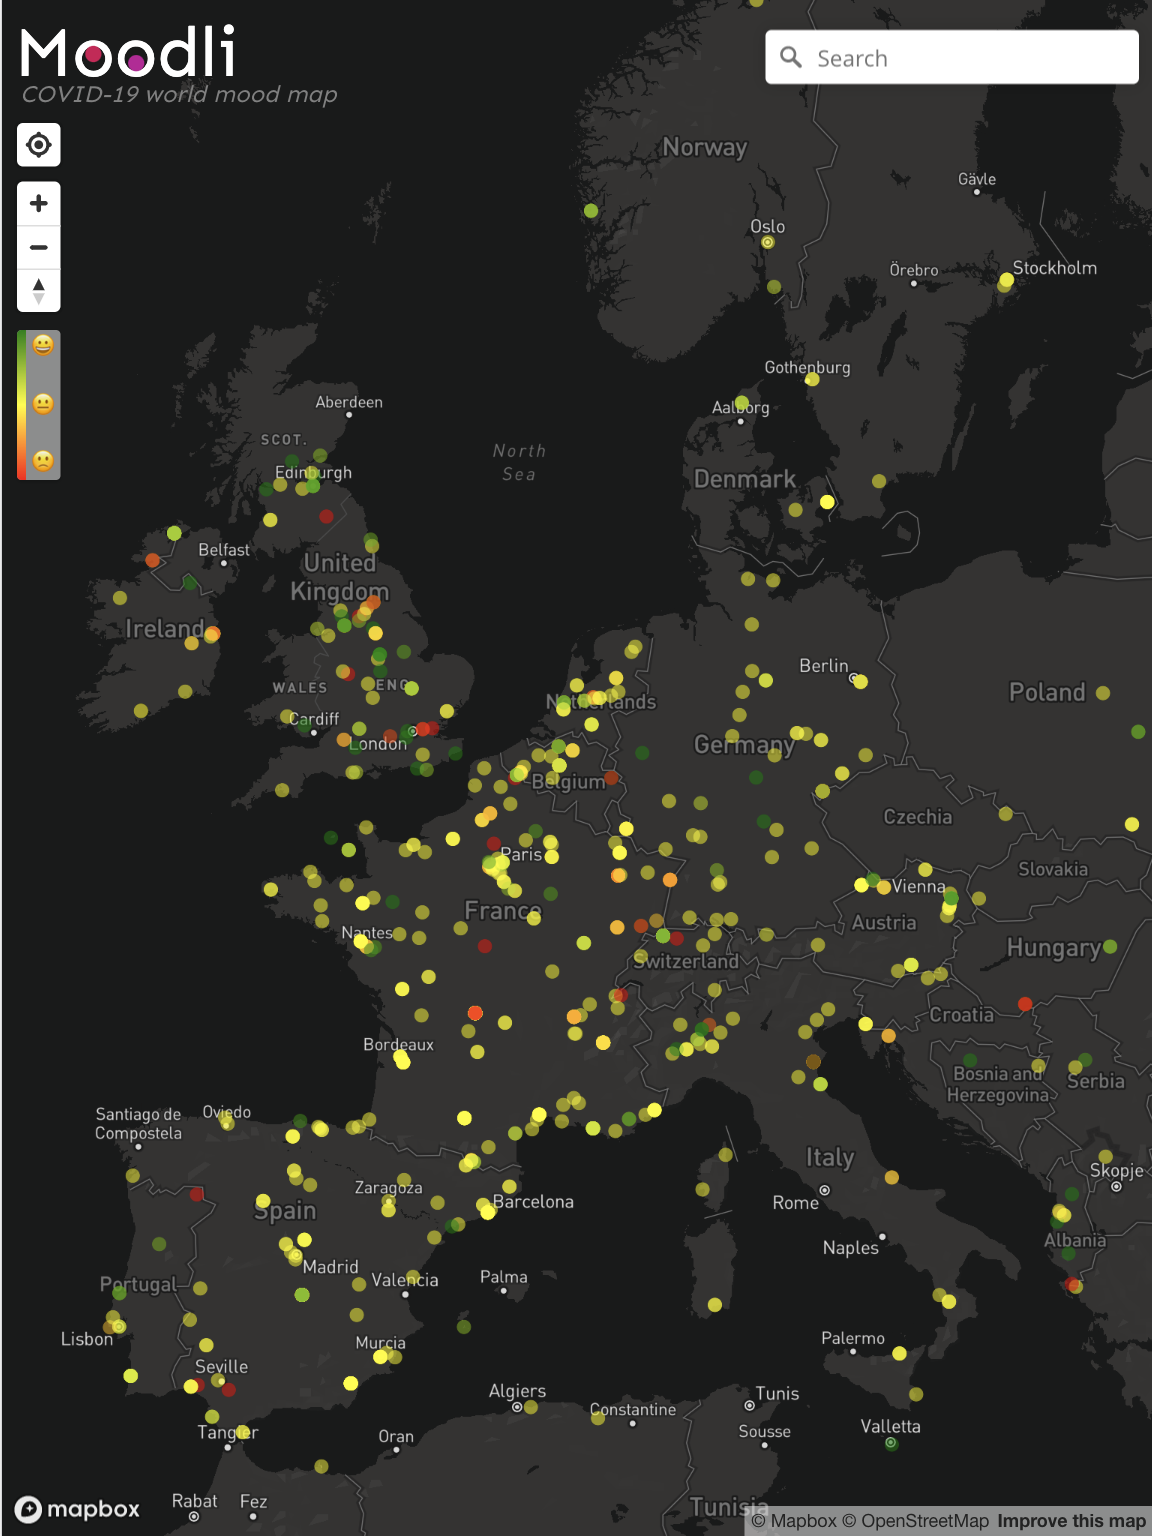
Task: Click the United Kingdom country label
Action: [340, 577]
